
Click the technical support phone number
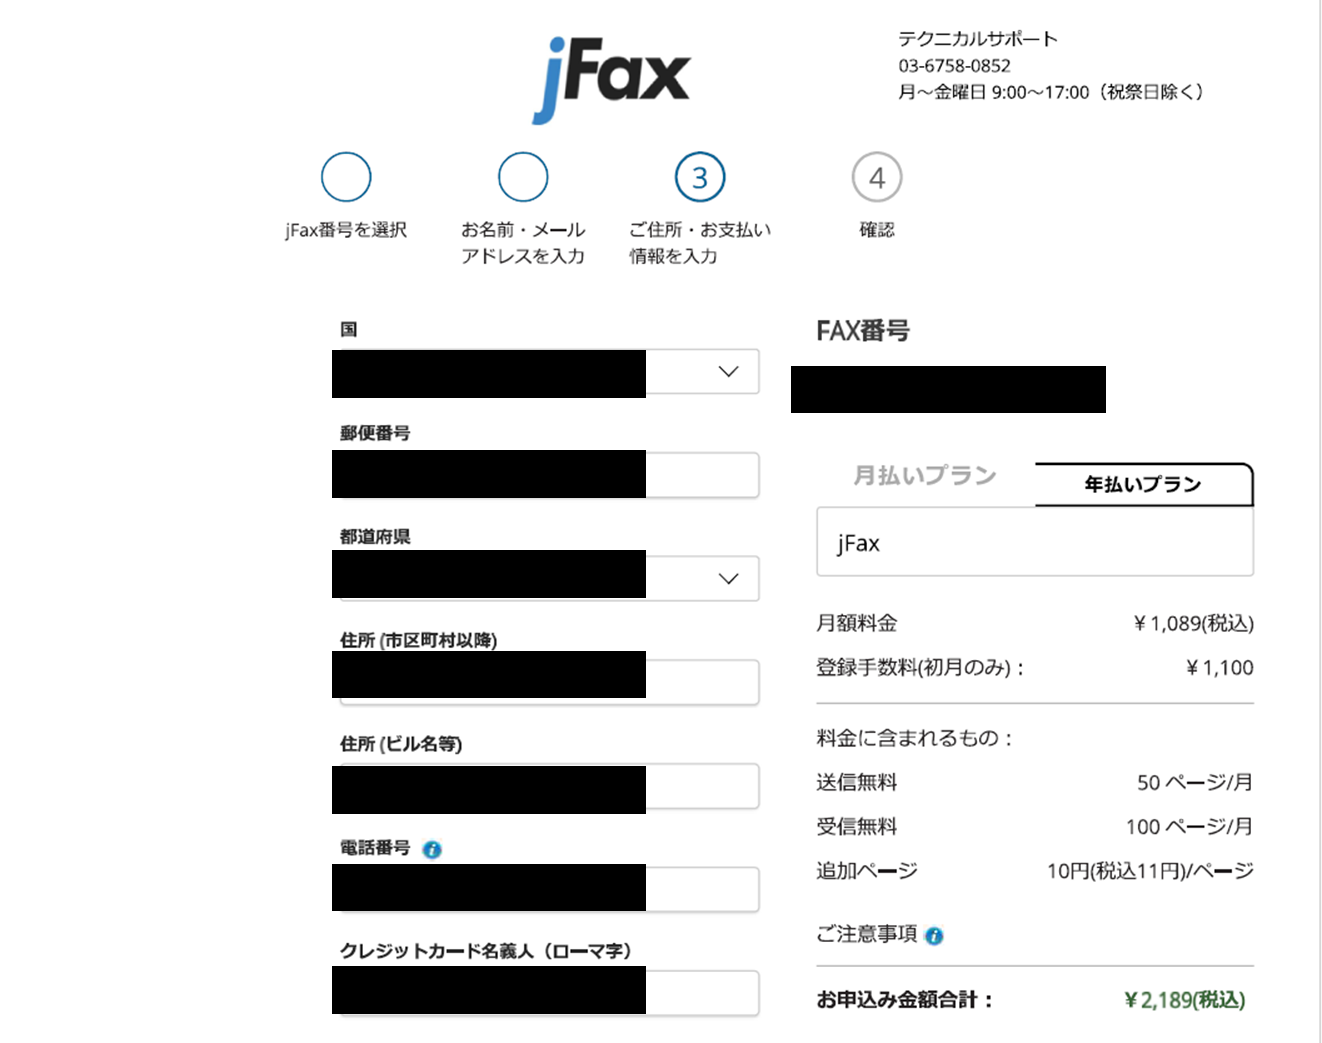(953, 66)
